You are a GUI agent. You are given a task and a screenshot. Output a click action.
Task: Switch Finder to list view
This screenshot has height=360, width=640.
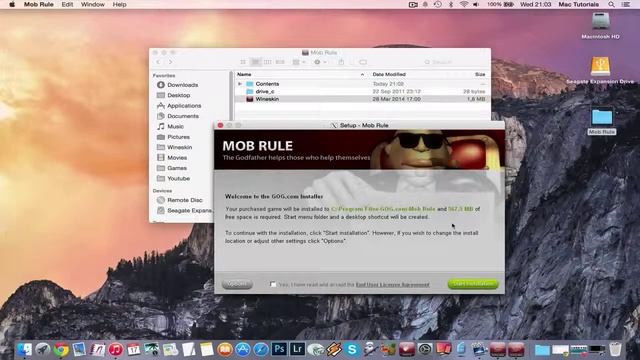tap(256, 62)
